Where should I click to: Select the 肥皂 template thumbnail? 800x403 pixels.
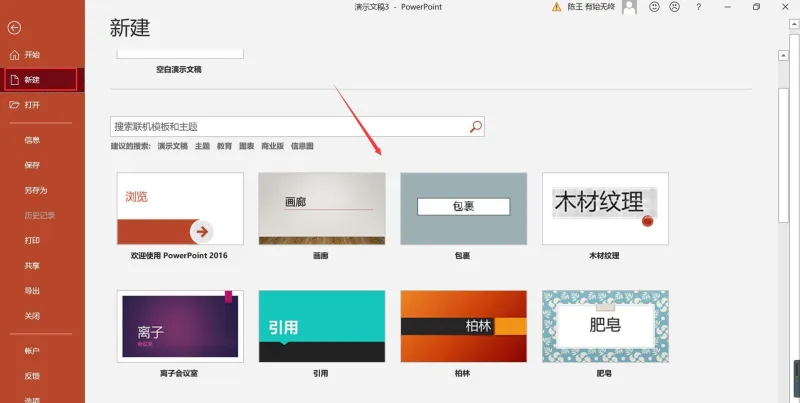point(605,326)
